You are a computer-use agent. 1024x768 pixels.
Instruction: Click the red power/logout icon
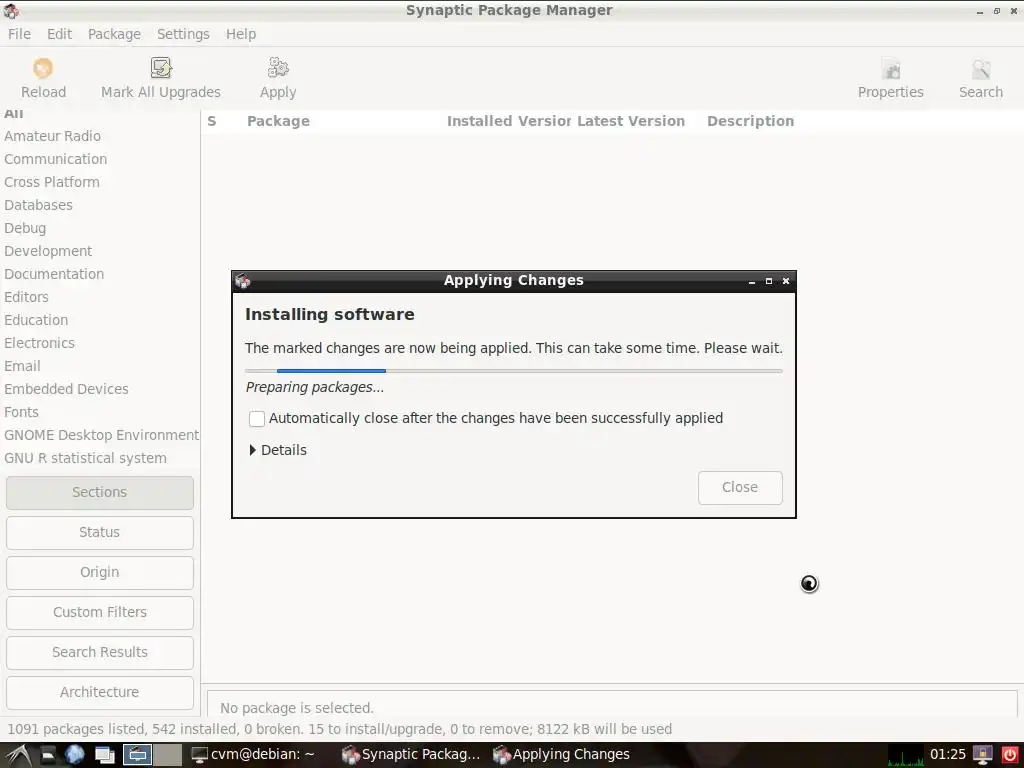(1009, 755)
